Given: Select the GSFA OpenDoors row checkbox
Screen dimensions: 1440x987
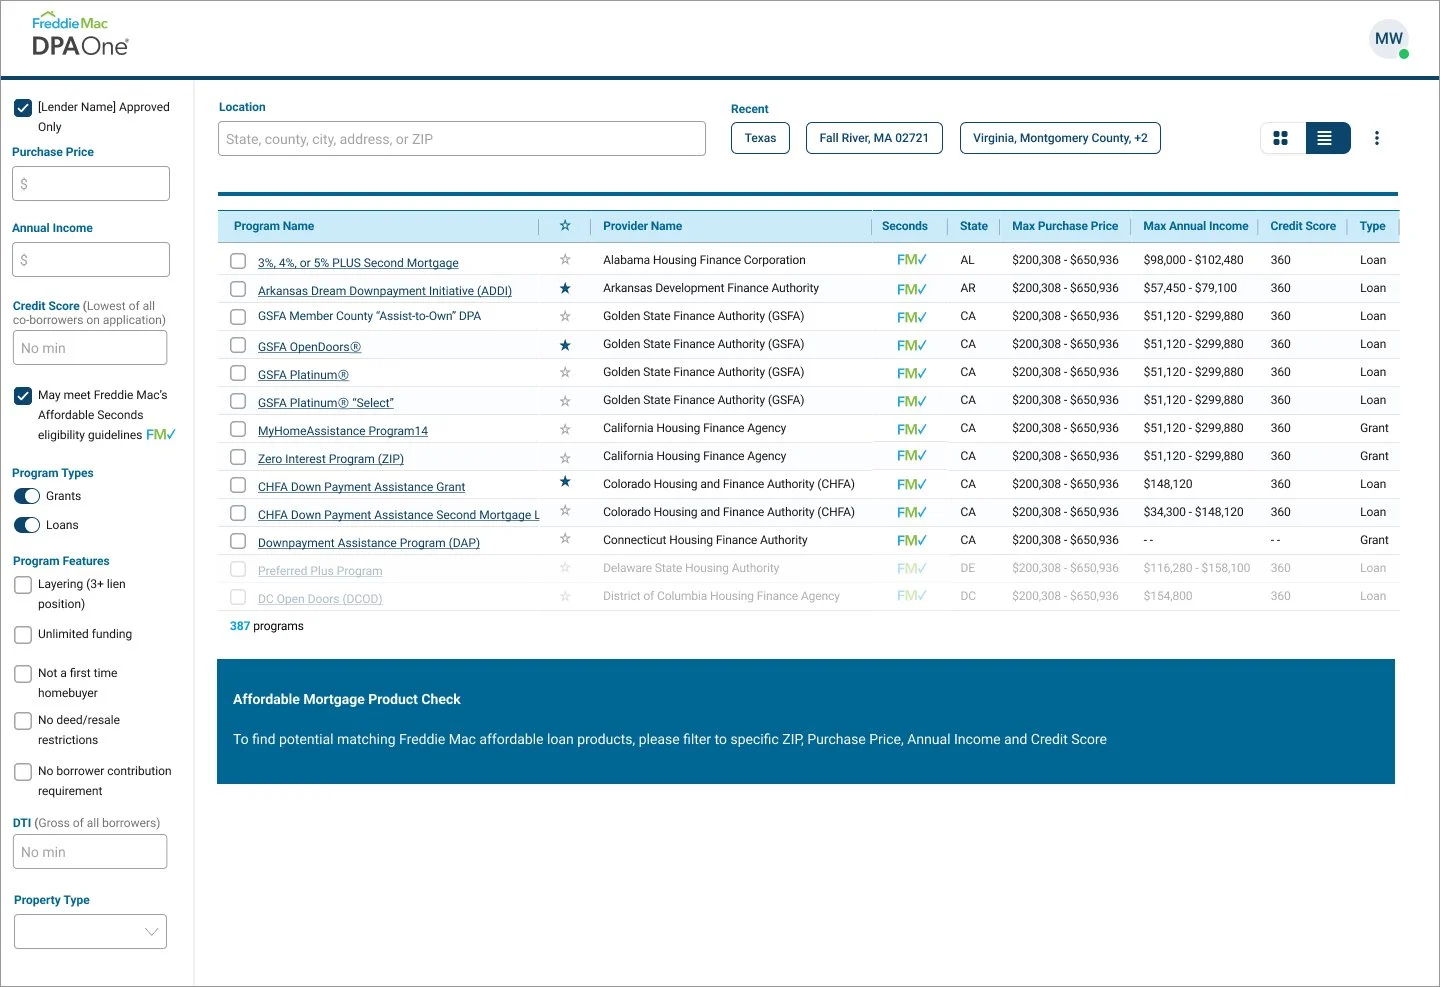Looking at the screenshot, I should pos(238,345).
